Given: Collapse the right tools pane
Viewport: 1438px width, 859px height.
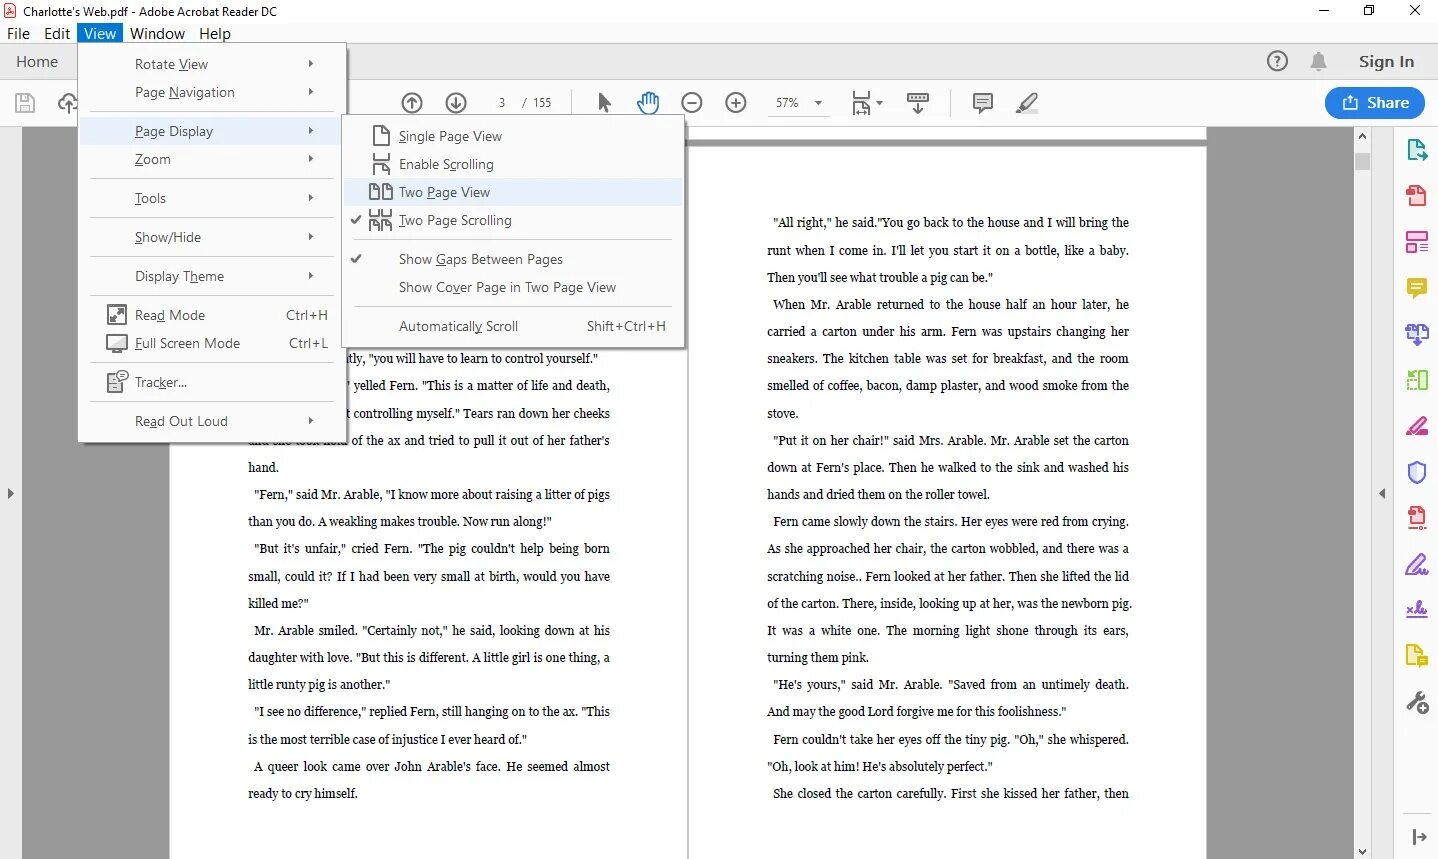Looking at the screenshot, I should pyautogui.click(x=1418, y=837).
